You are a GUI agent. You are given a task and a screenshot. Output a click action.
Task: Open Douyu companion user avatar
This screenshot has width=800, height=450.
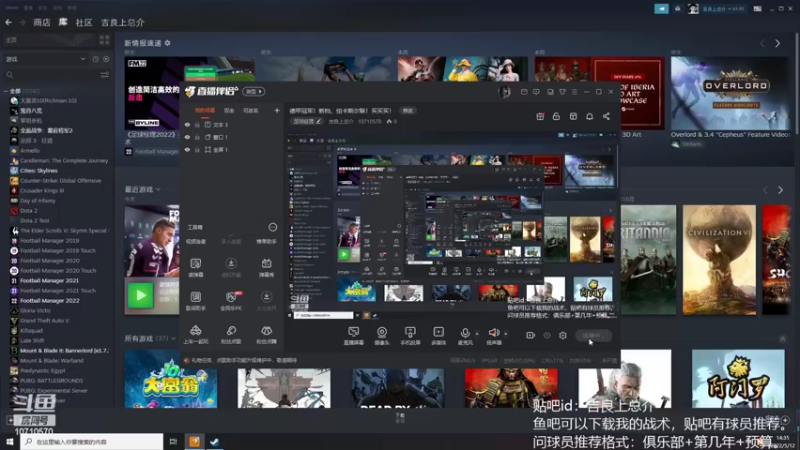pos(505,92)
